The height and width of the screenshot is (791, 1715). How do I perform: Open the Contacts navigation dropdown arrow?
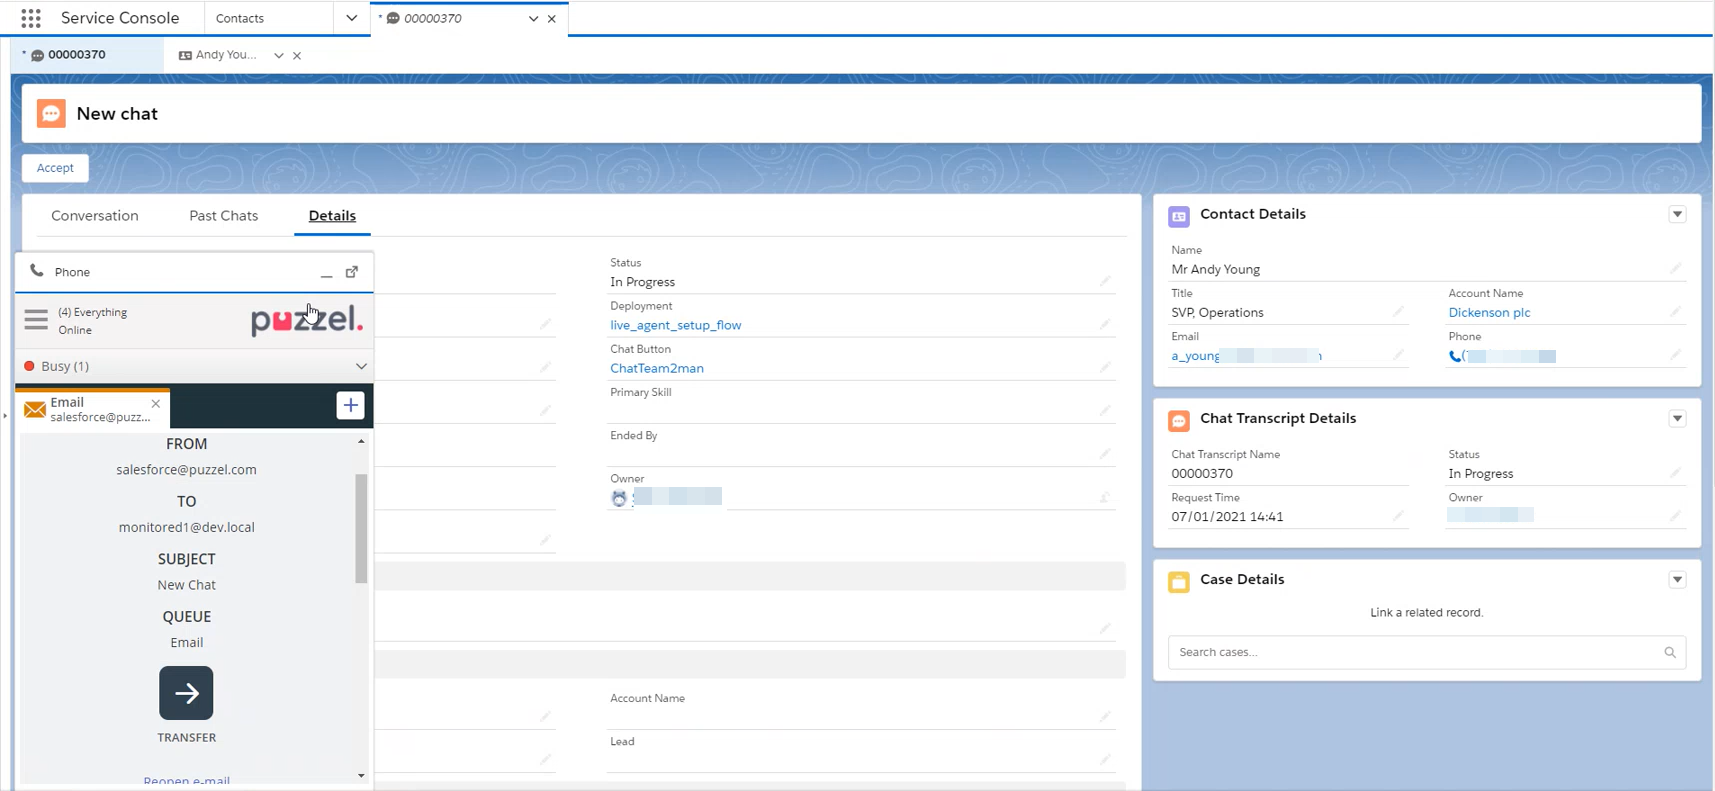[x=351, y=18]
